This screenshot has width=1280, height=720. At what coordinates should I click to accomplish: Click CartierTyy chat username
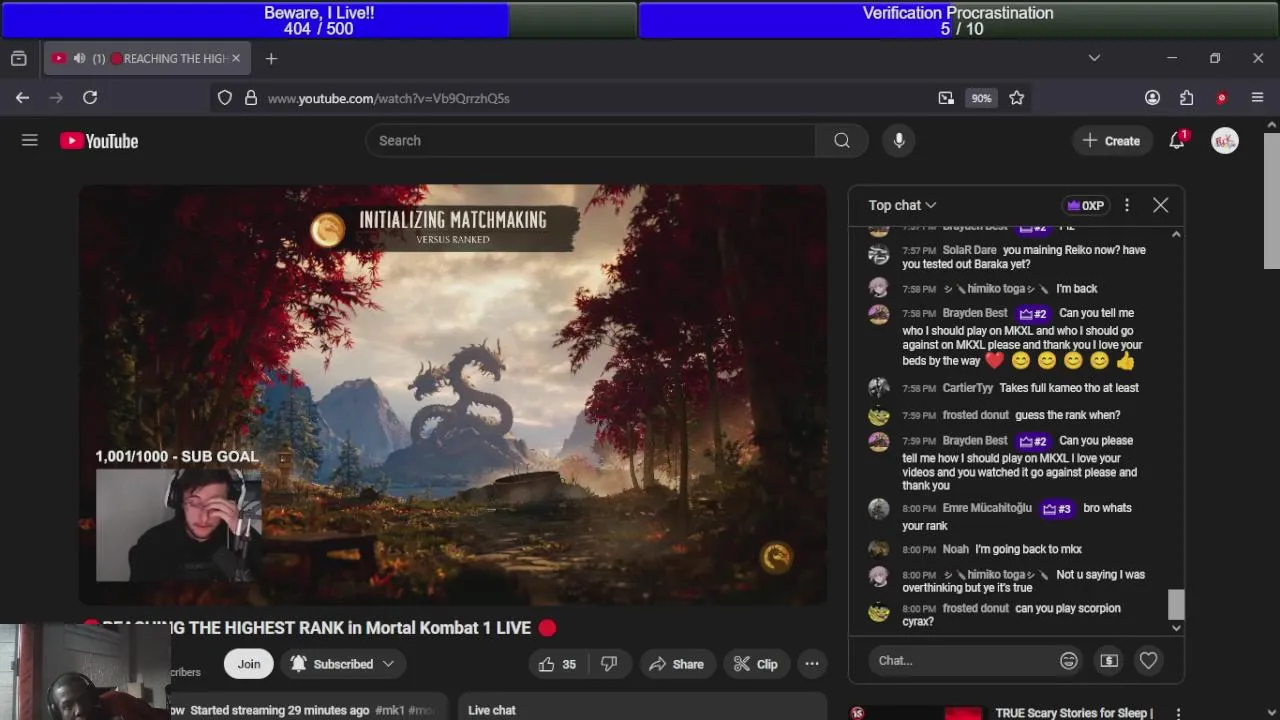[x=968, y=388]
